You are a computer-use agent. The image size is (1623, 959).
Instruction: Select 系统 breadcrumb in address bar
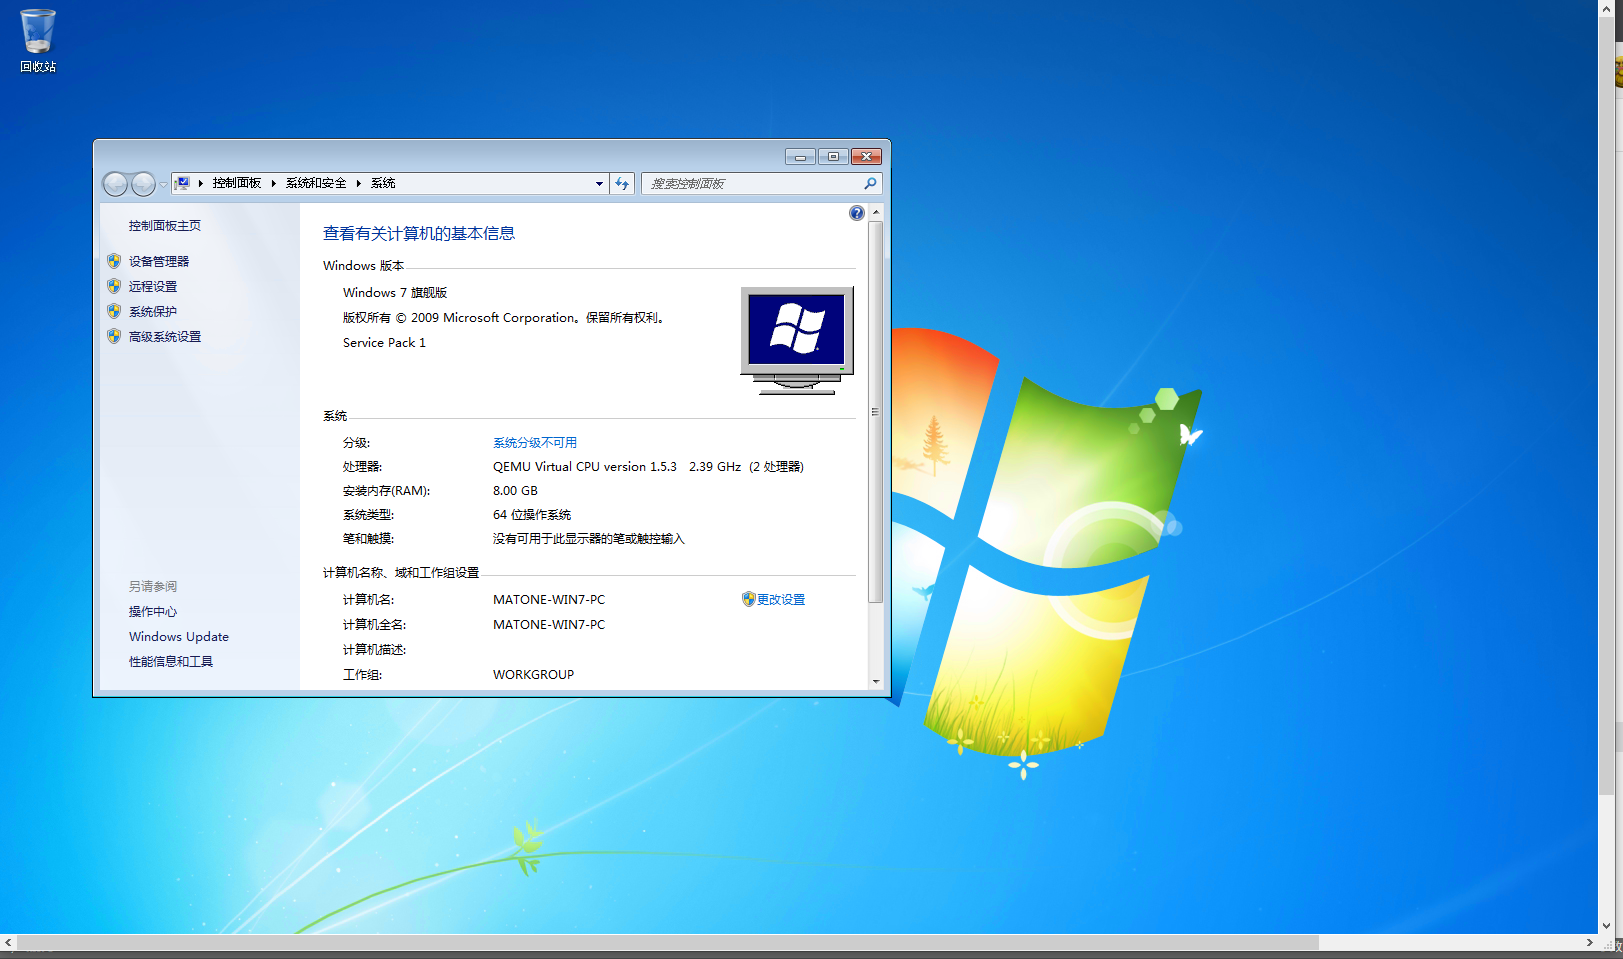pos(383,183)
